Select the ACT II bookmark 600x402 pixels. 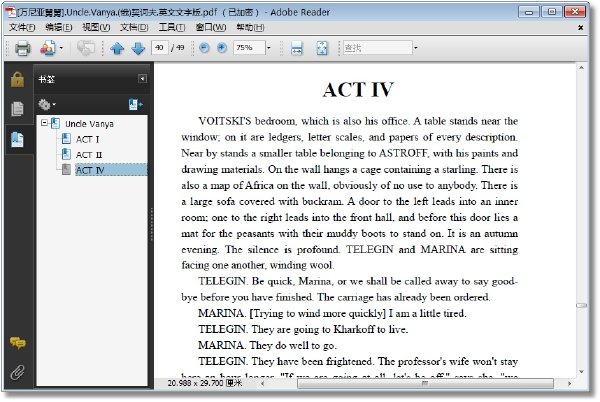89,155
